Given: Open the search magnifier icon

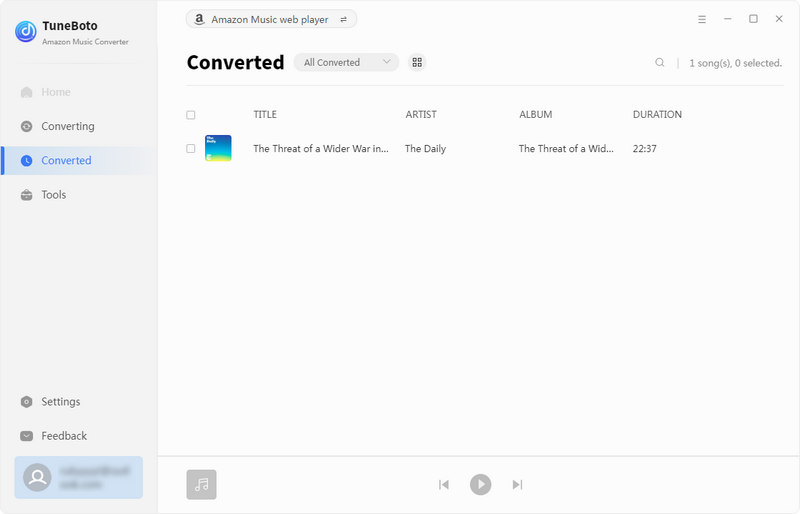Looking at the screenshot, I should [660, 62].
